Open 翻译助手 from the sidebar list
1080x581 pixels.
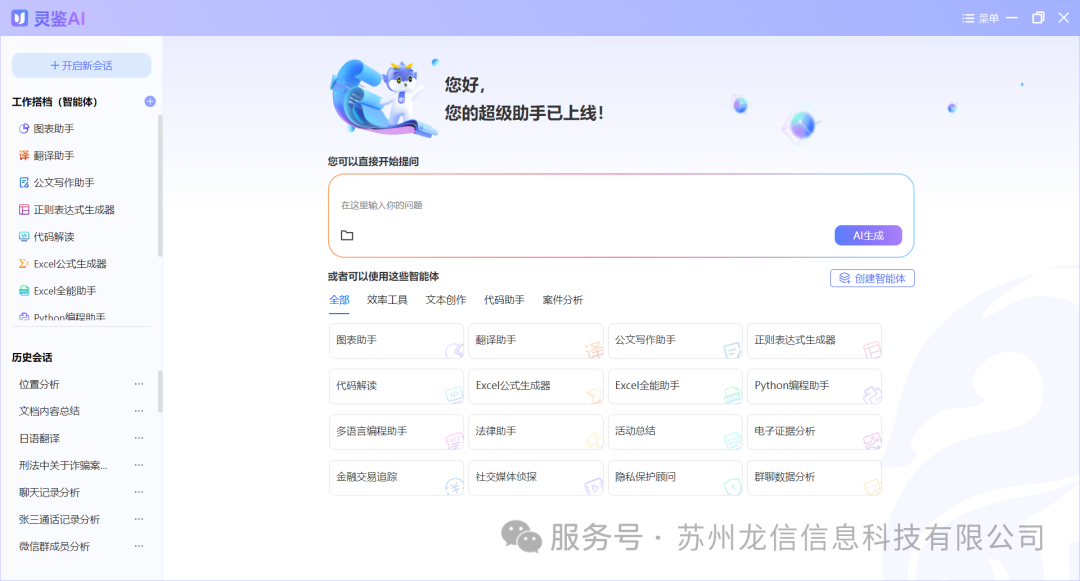(53, 156)
